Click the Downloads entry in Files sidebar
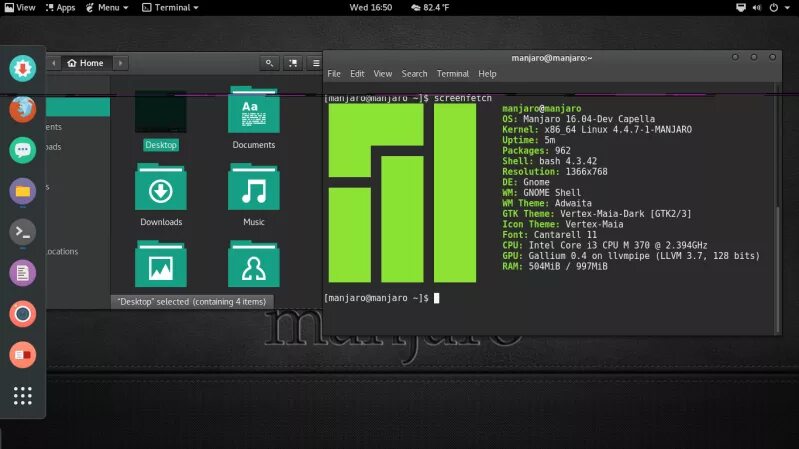The width and height of the screenshot is (799, 449). (78, 147)
